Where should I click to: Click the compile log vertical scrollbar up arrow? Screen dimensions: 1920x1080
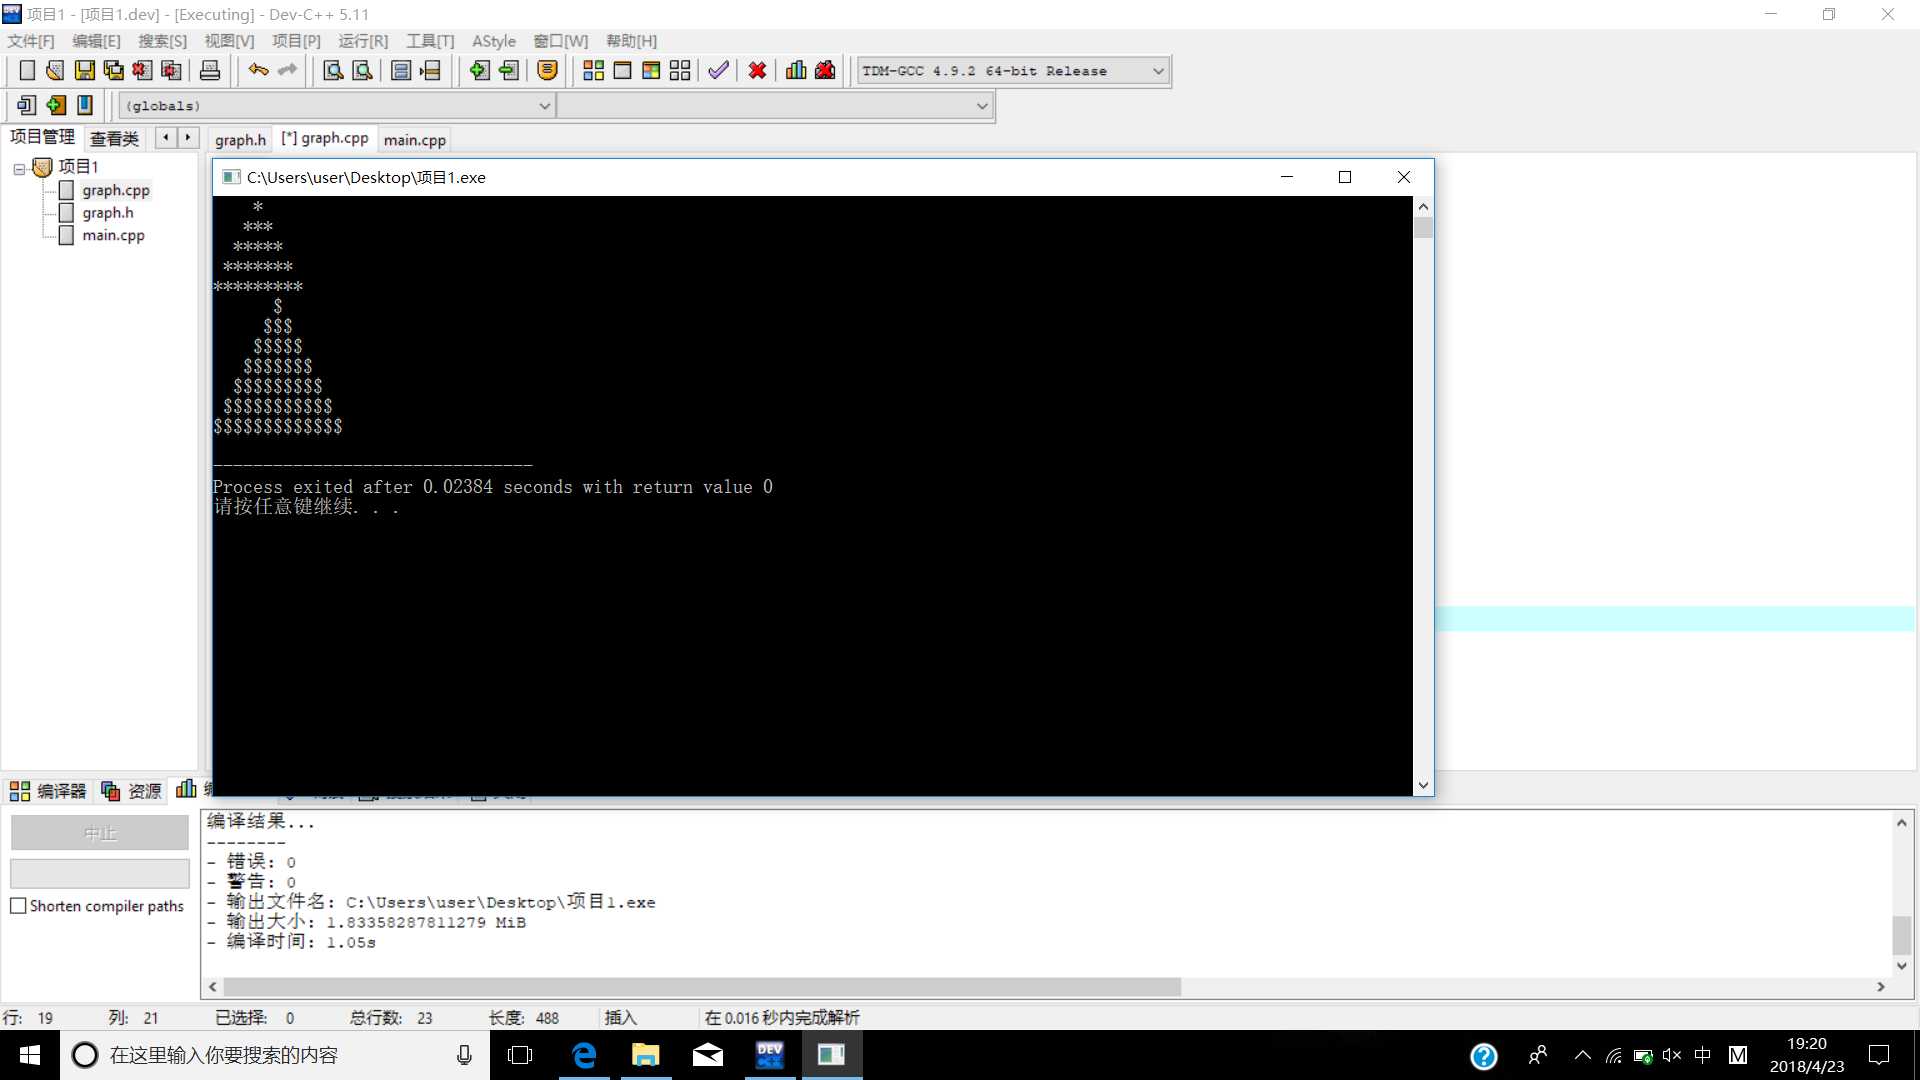click(x=1901, y=823)
